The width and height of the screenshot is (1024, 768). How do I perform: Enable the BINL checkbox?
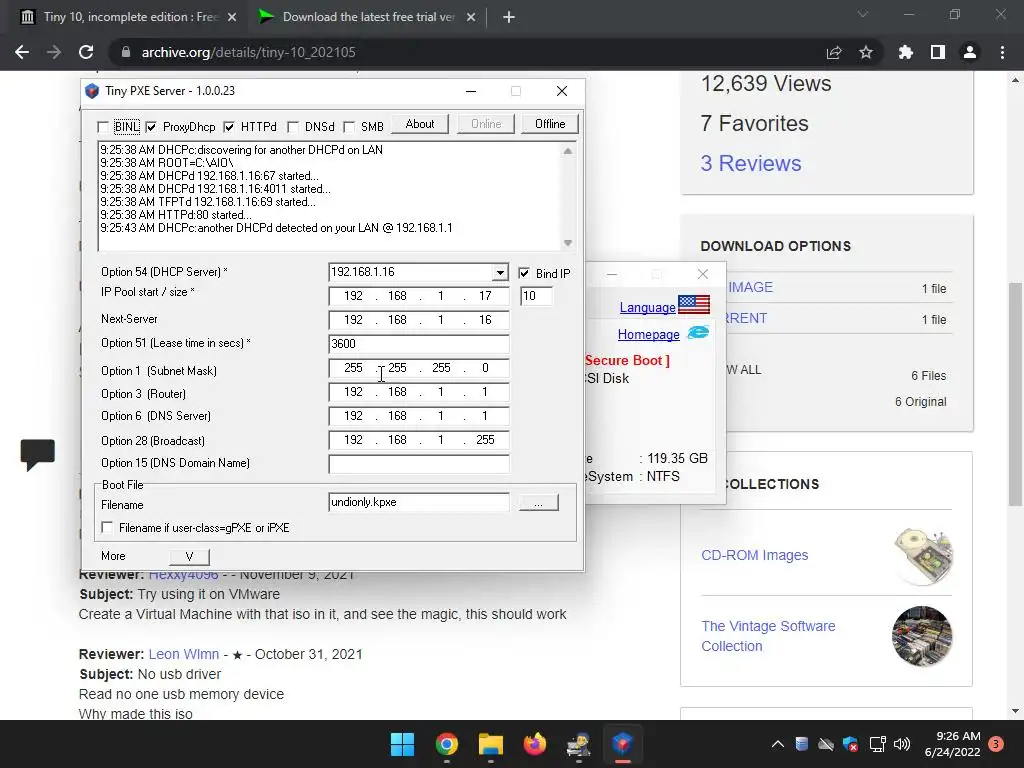pyautogui.click(x=103, y=127)
